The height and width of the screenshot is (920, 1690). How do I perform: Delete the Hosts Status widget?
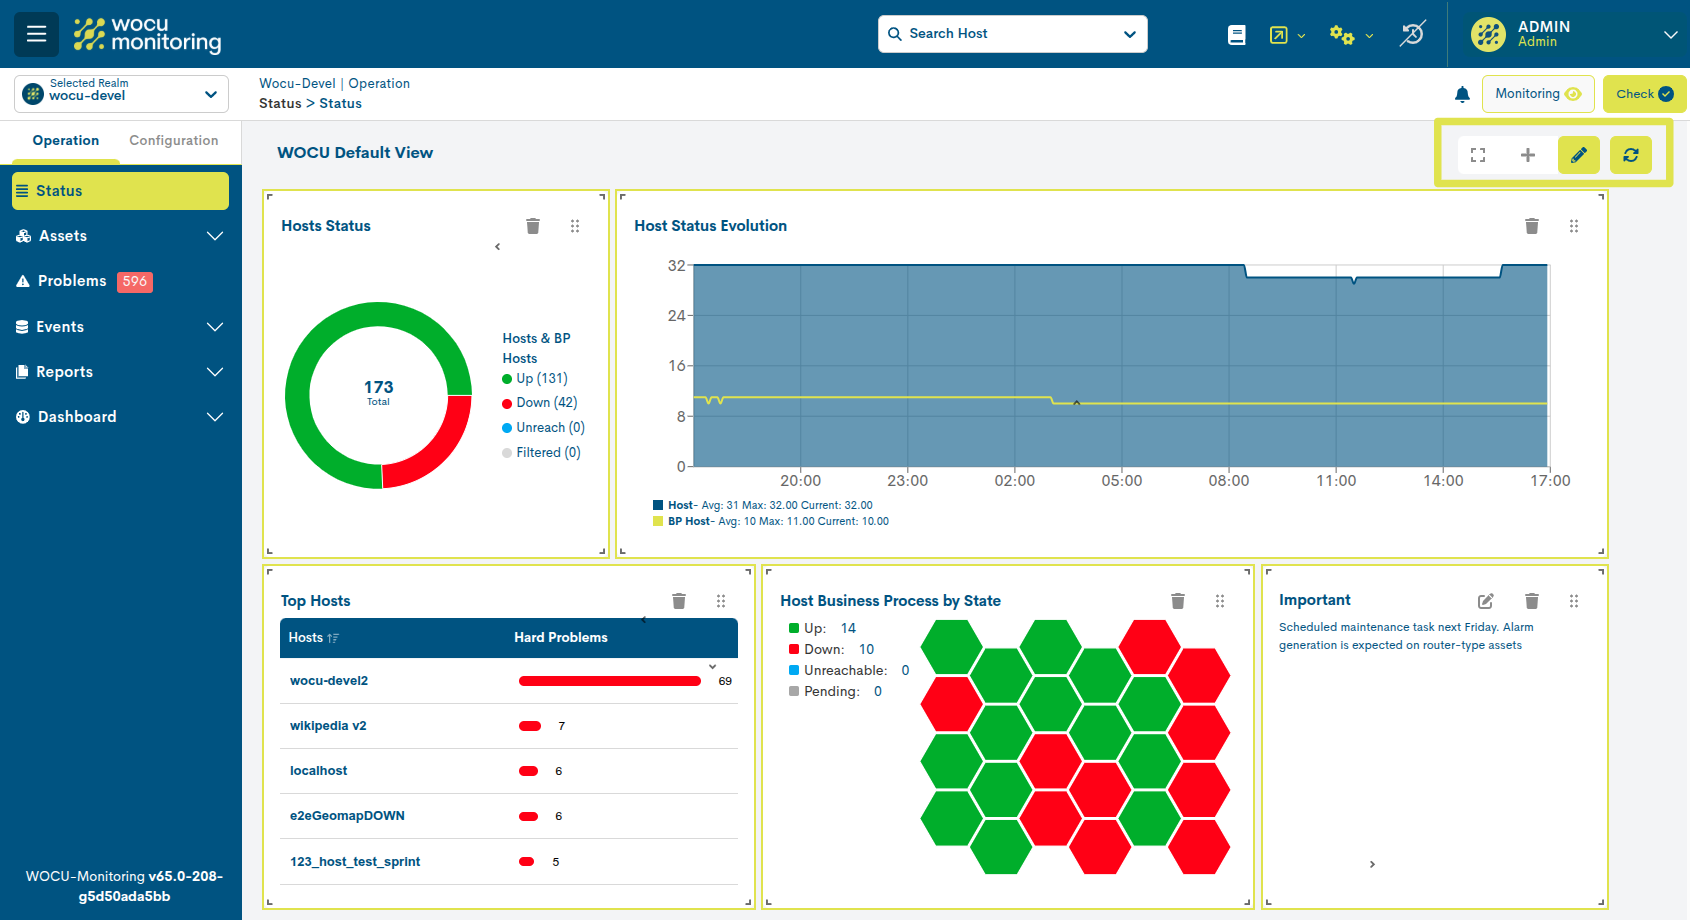click(x=533, y=226)
